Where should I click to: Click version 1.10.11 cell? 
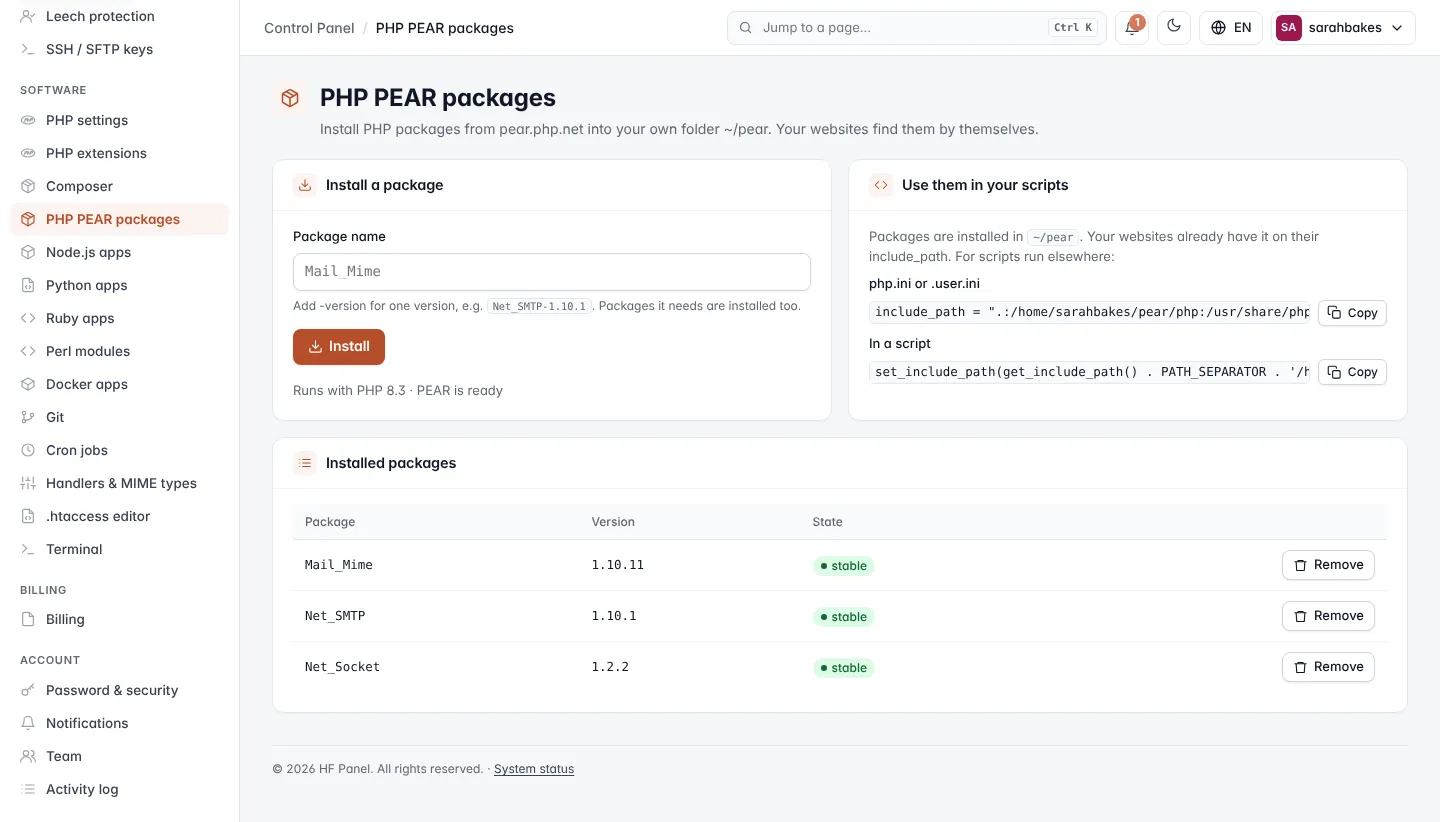618,565
